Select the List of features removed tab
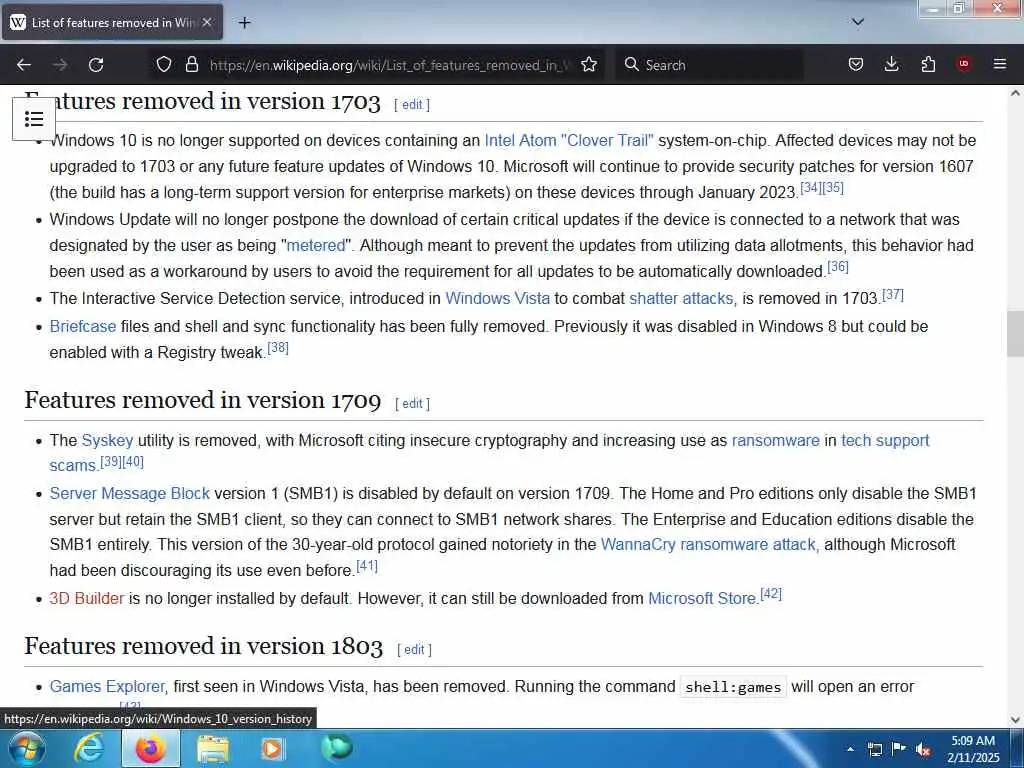This screenshot has height=768, width=1024. pos(112,22)
